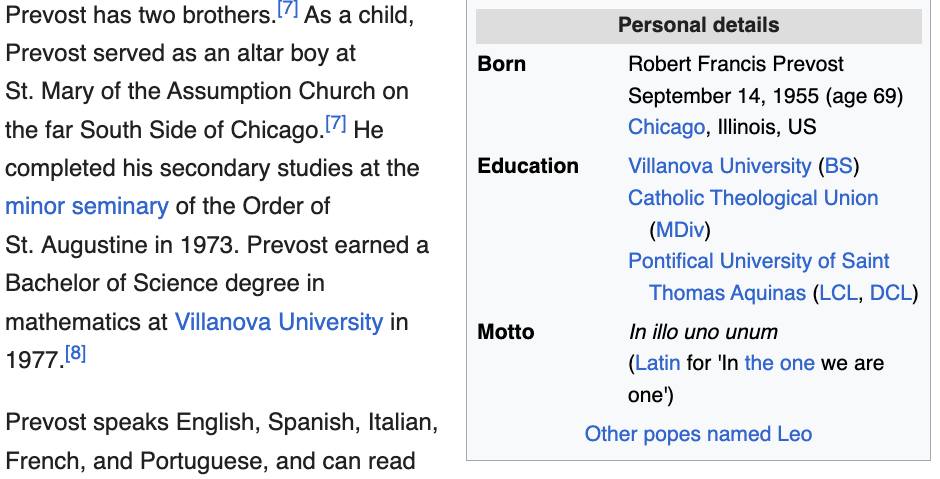The height and width of the screenshot is (479, 940).
Task: Open Pontifical University of Saint Thomas Aquinas link
Action: (x=758, y=262)
